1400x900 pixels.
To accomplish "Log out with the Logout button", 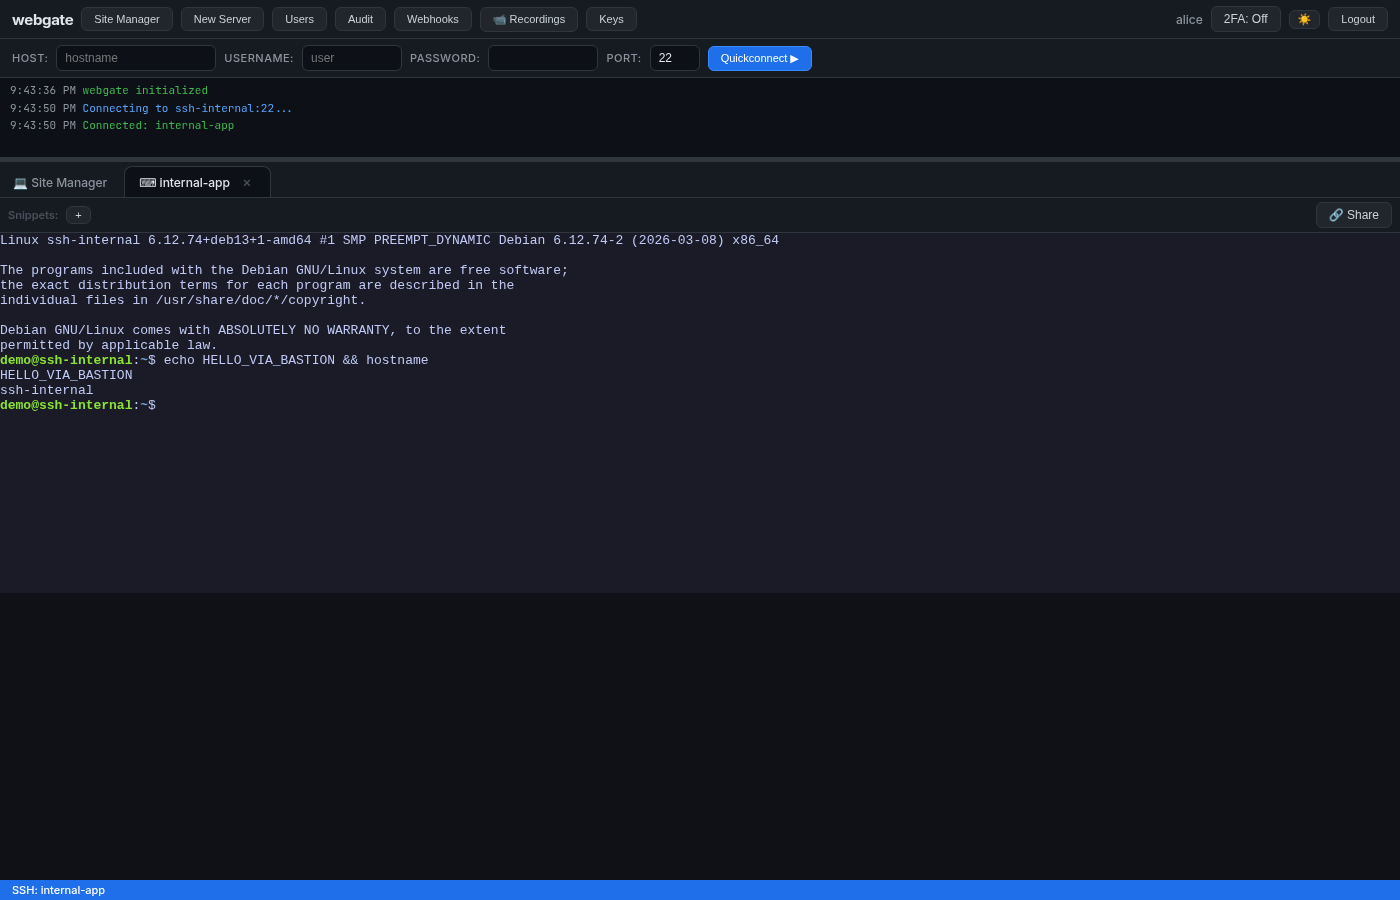I will (1358, 19).
